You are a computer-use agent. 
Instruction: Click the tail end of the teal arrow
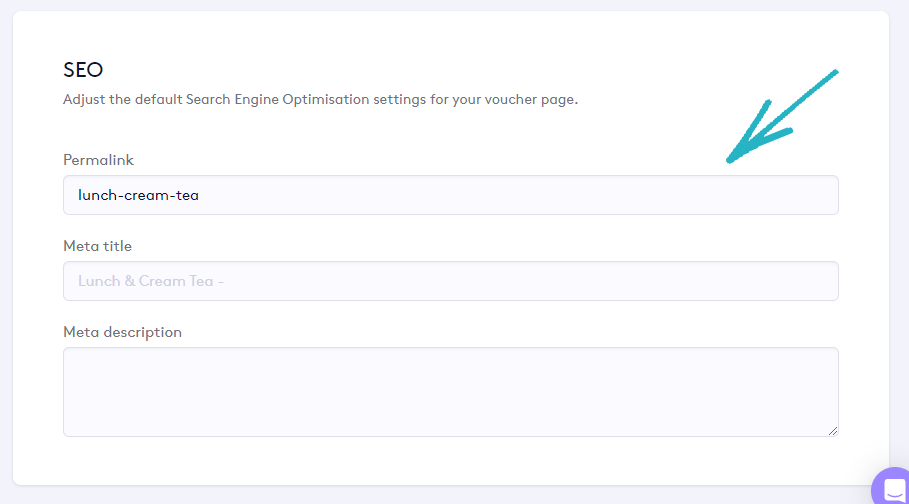[x=833, y=73]
